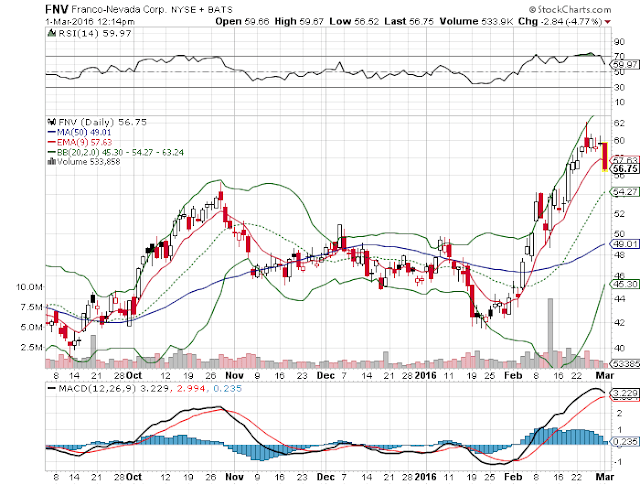The height and width of the screenshot is (485, 640).
Task: Click the 1-Mar-2016 12:14pm date stamp
Action: point(90,22)
